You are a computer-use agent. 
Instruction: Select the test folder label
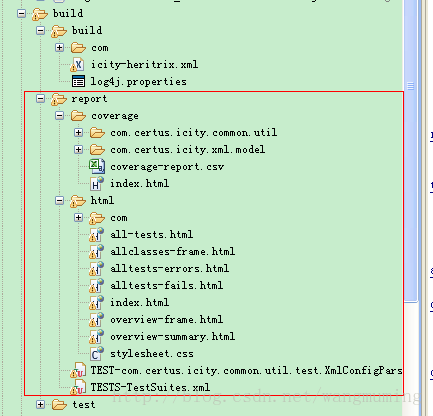click(x=84, y=405)
